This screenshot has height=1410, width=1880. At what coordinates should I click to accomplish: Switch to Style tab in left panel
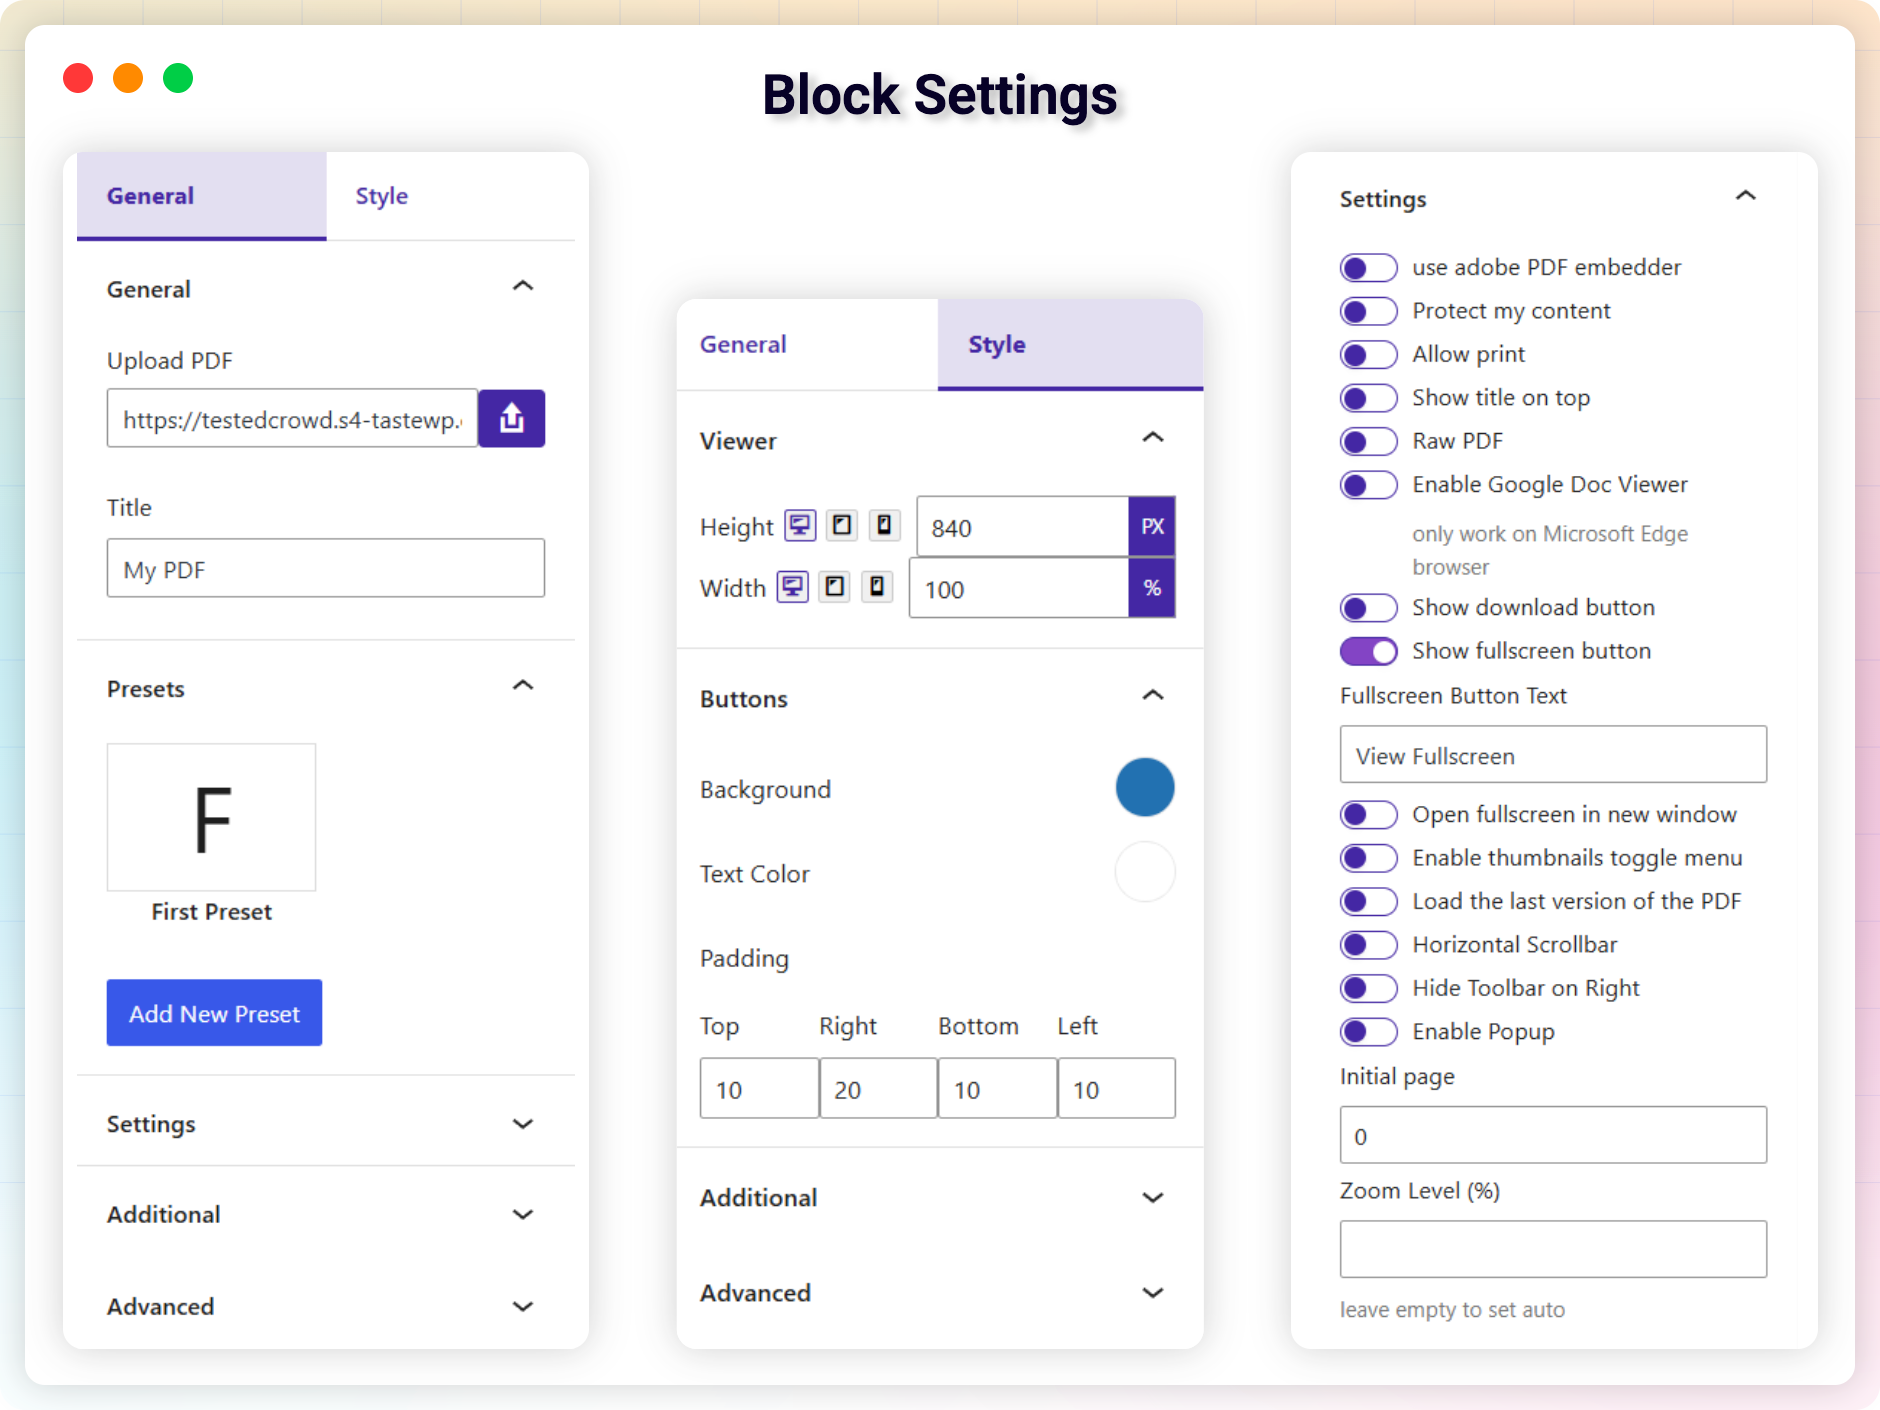450,196
